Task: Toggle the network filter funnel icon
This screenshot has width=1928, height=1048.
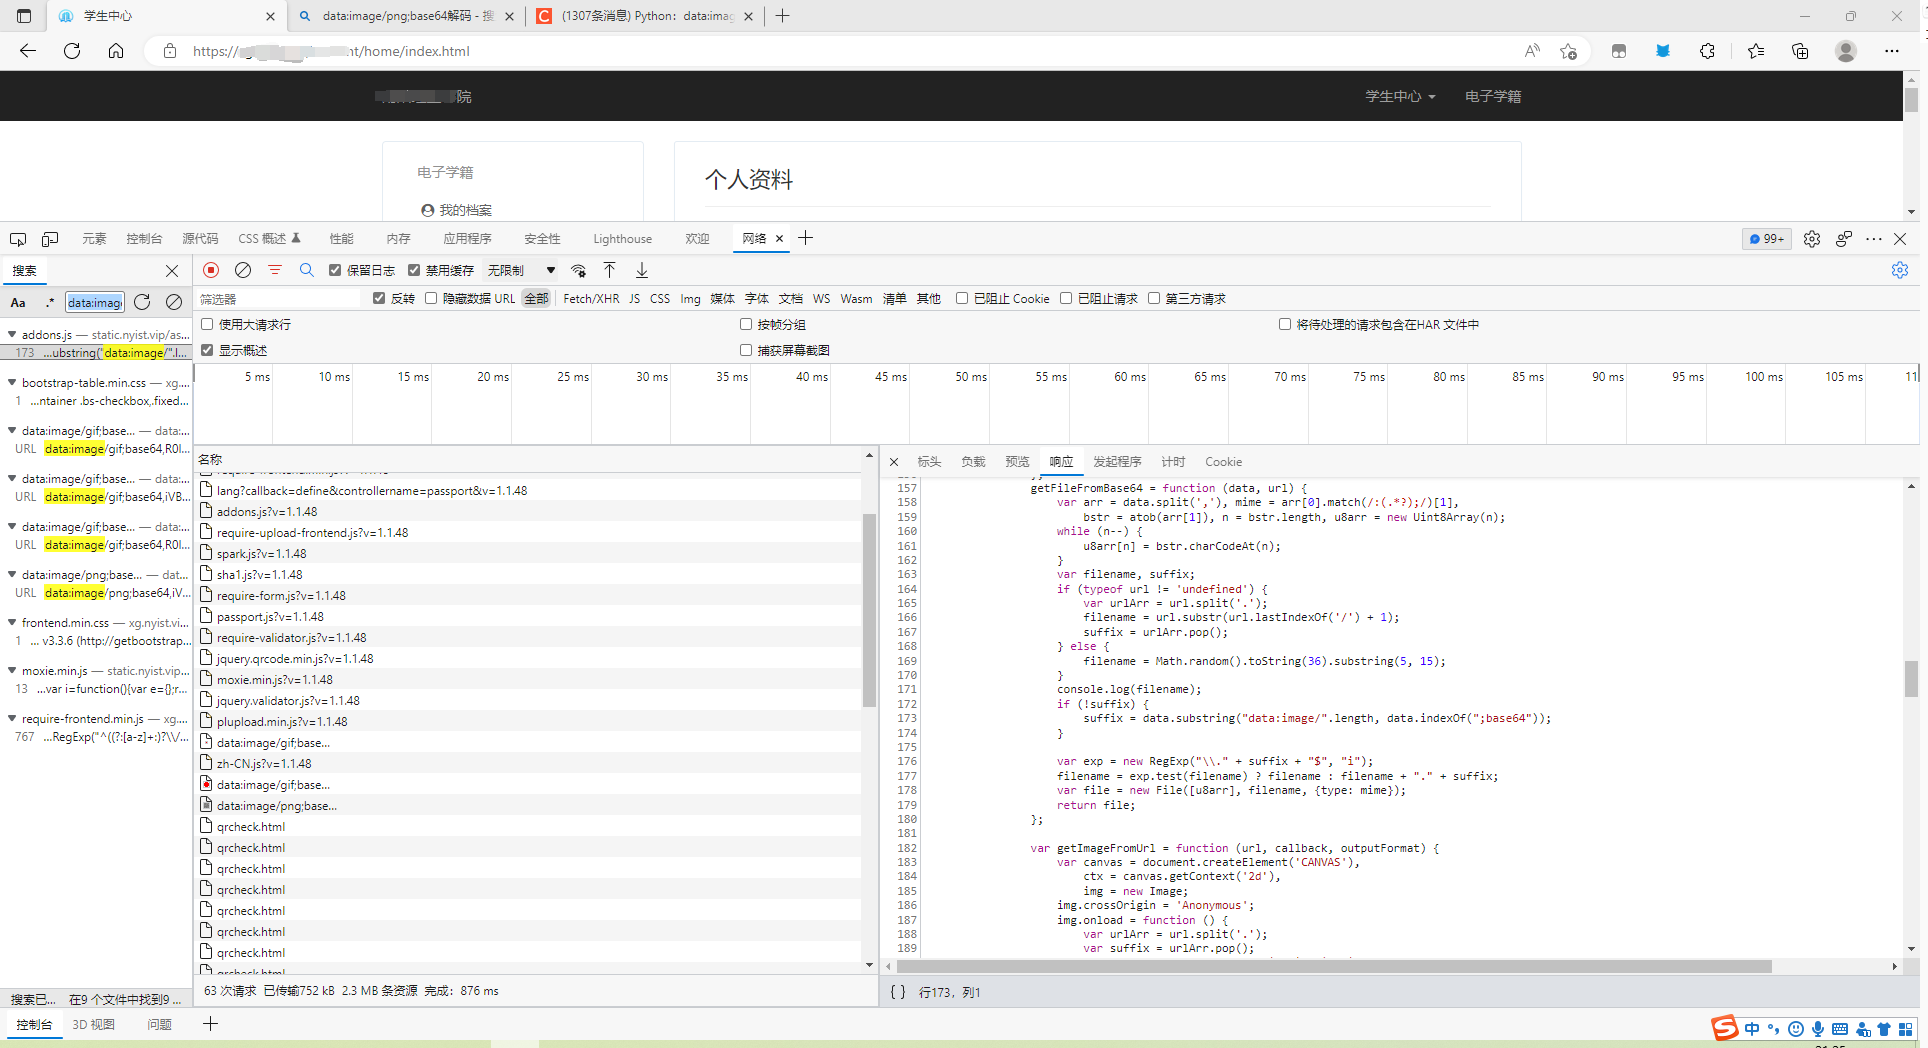Action: [275, 270]
